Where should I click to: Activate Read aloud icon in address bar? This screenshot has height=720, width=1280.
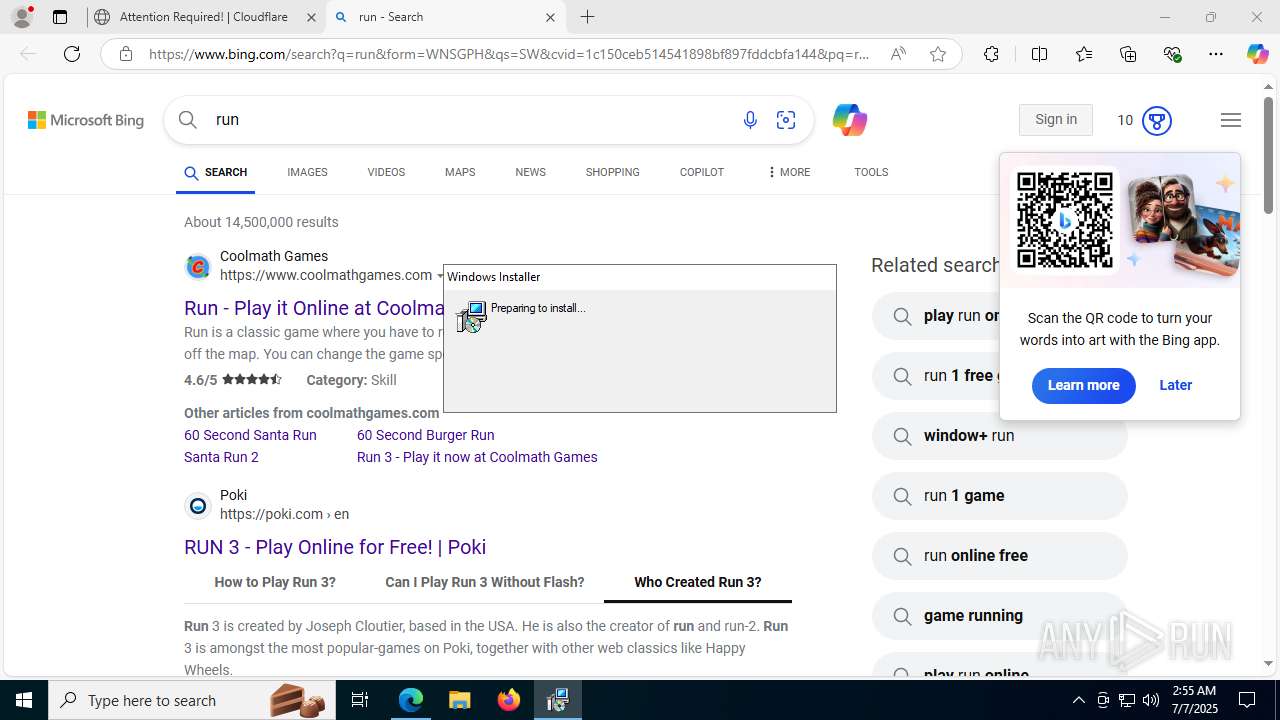tap(898, 54)
